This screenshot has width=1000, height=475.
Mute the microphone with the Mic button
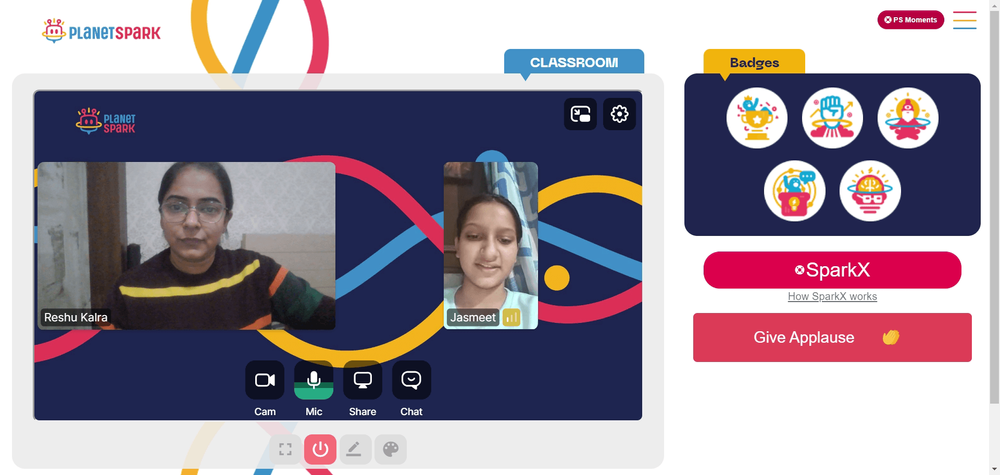point(314,380)
